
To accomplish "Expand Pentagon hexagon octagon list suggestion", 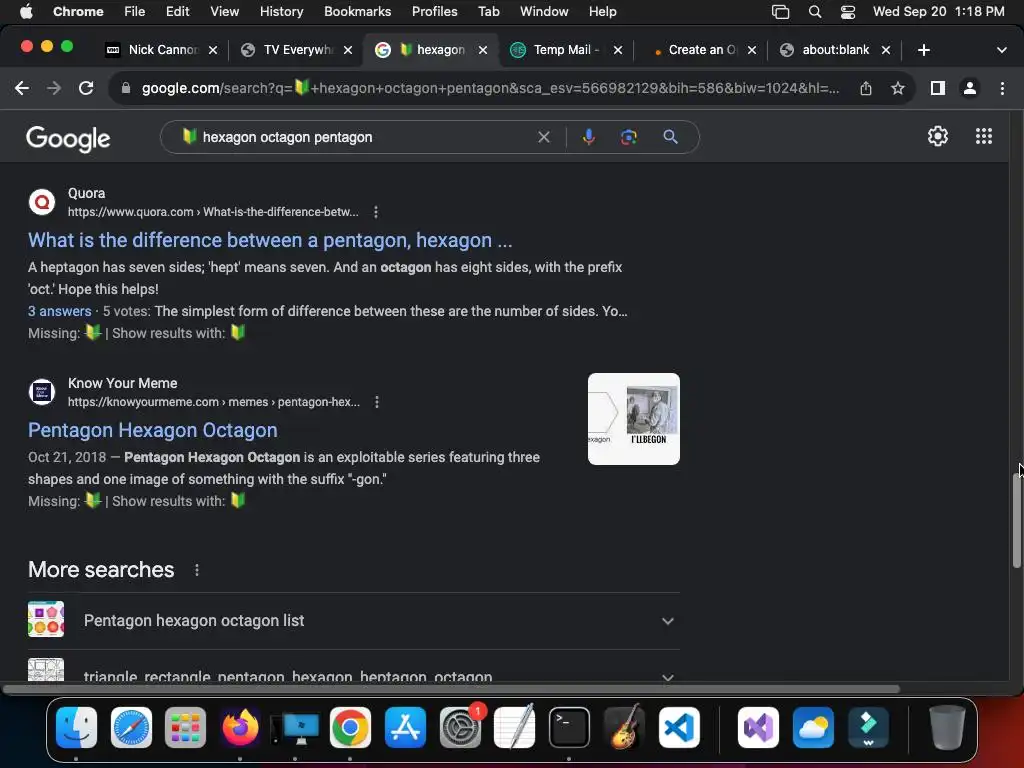I will click(x=354, y=621).
